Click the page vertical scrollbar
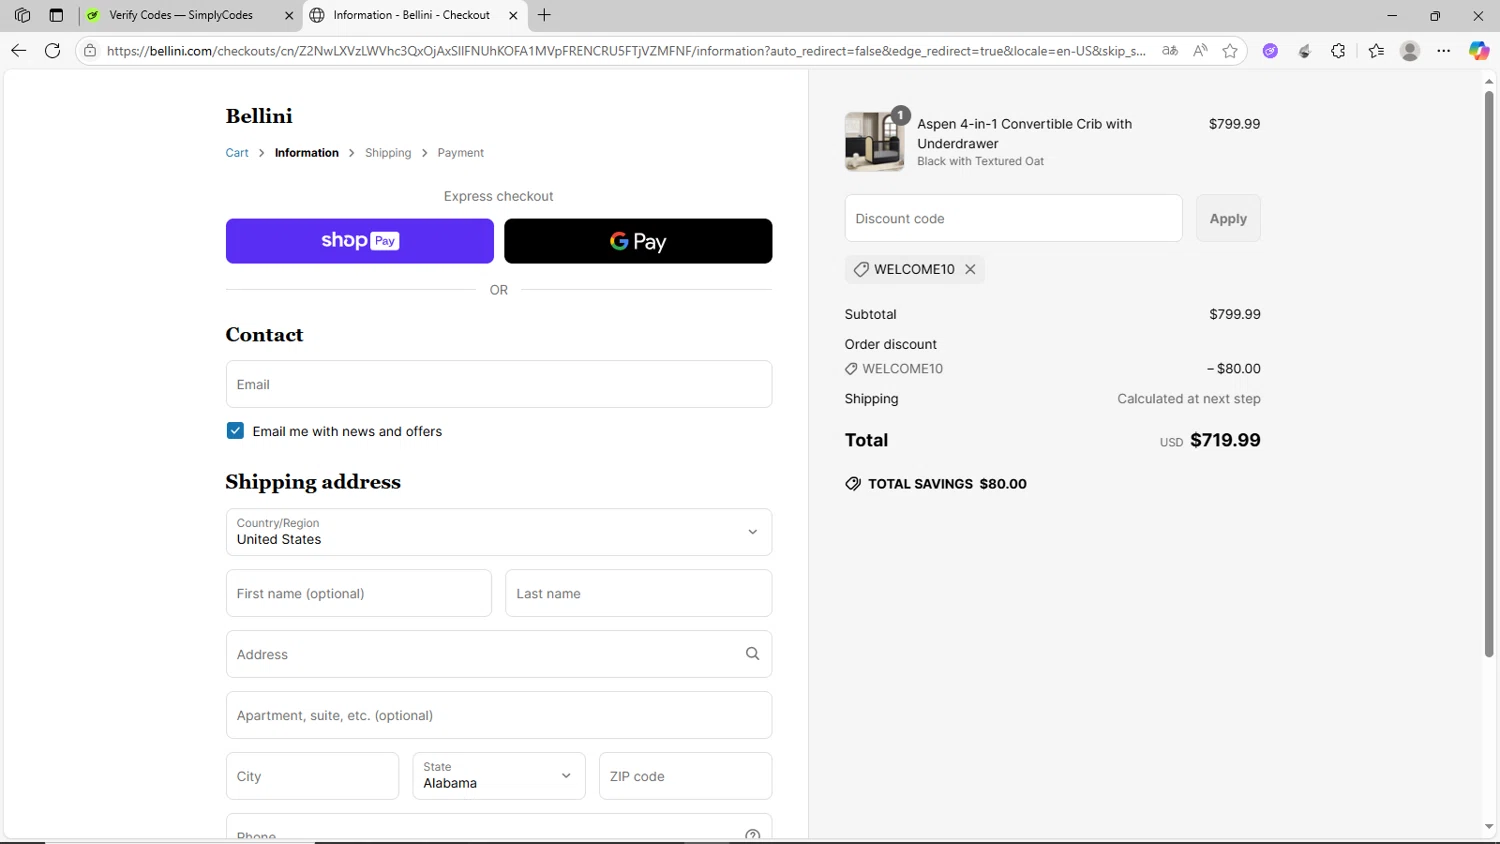Screen dimensions: 1500x844 coord(1489,374)
